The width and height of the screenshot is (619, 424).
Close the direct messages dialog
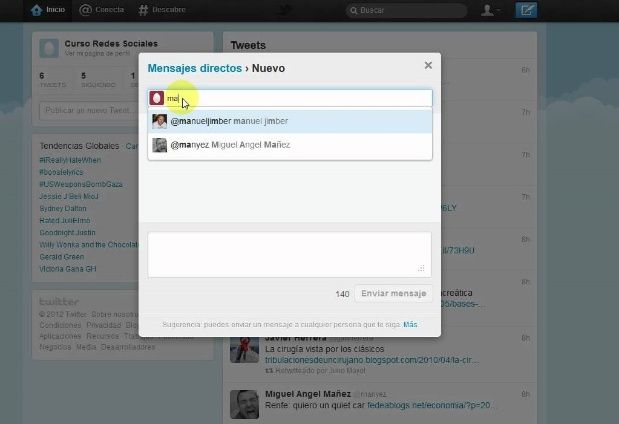click(428, 65)
